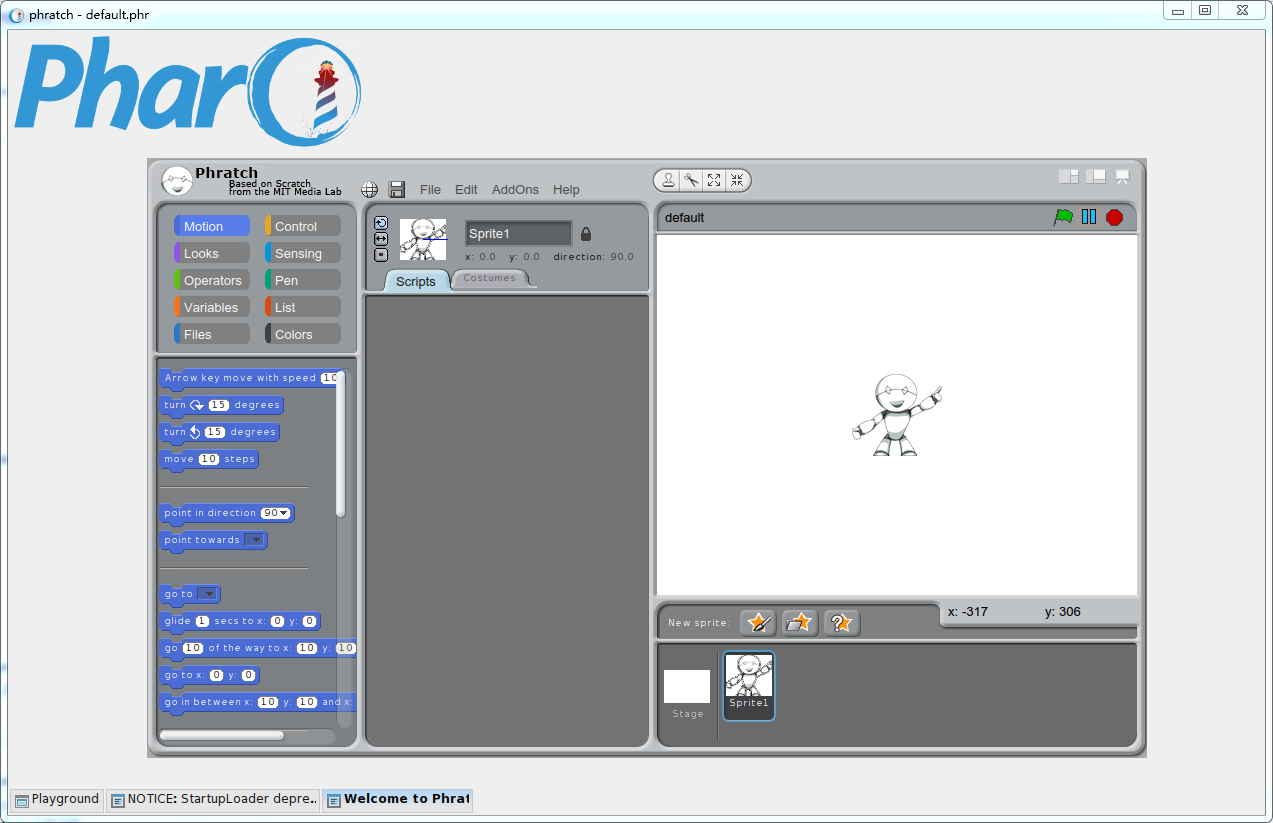This screenshot has height=823, width=1273.
Task: Switch to the Costumes tab
Action: pyautogui.click(x=490, y=278)
